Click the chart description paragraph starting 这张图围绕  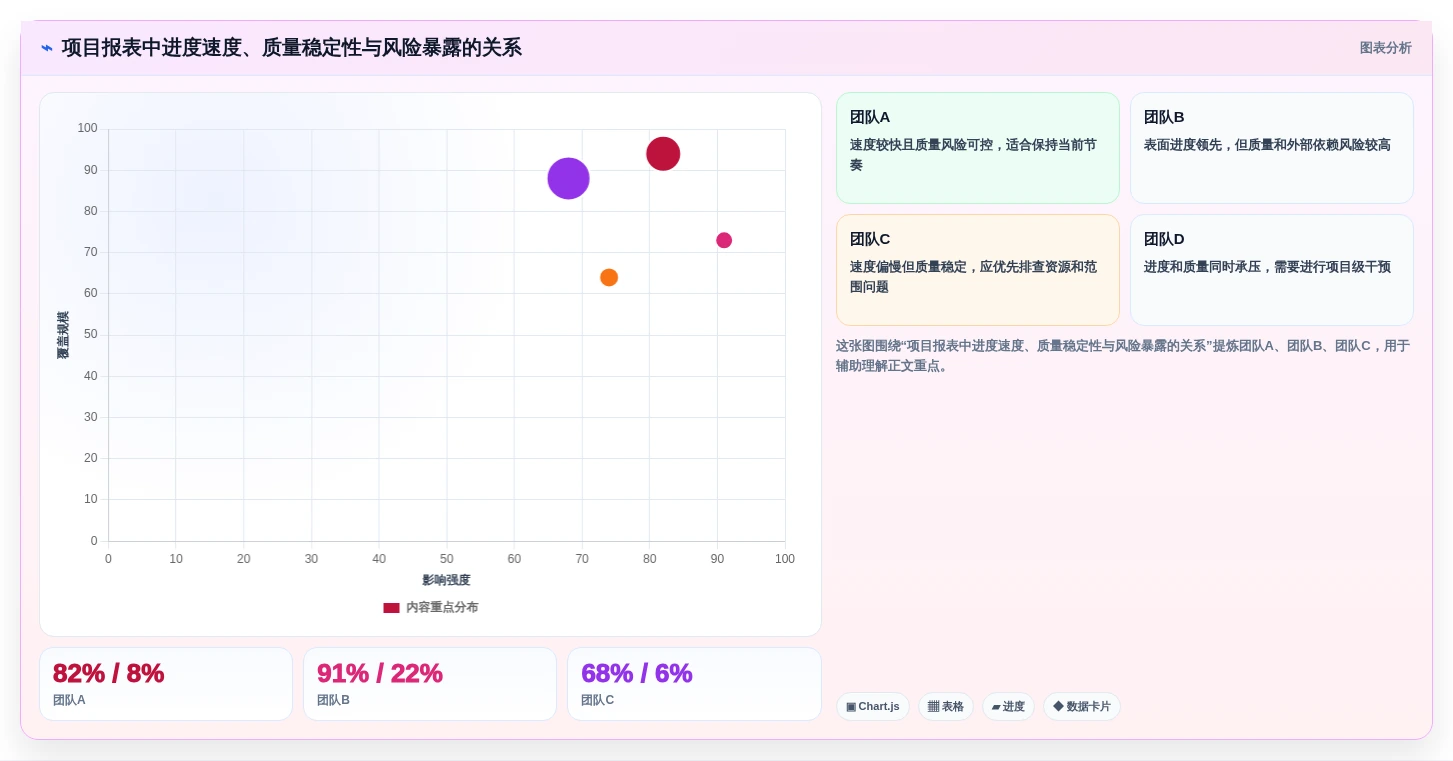coord(1123,355)
